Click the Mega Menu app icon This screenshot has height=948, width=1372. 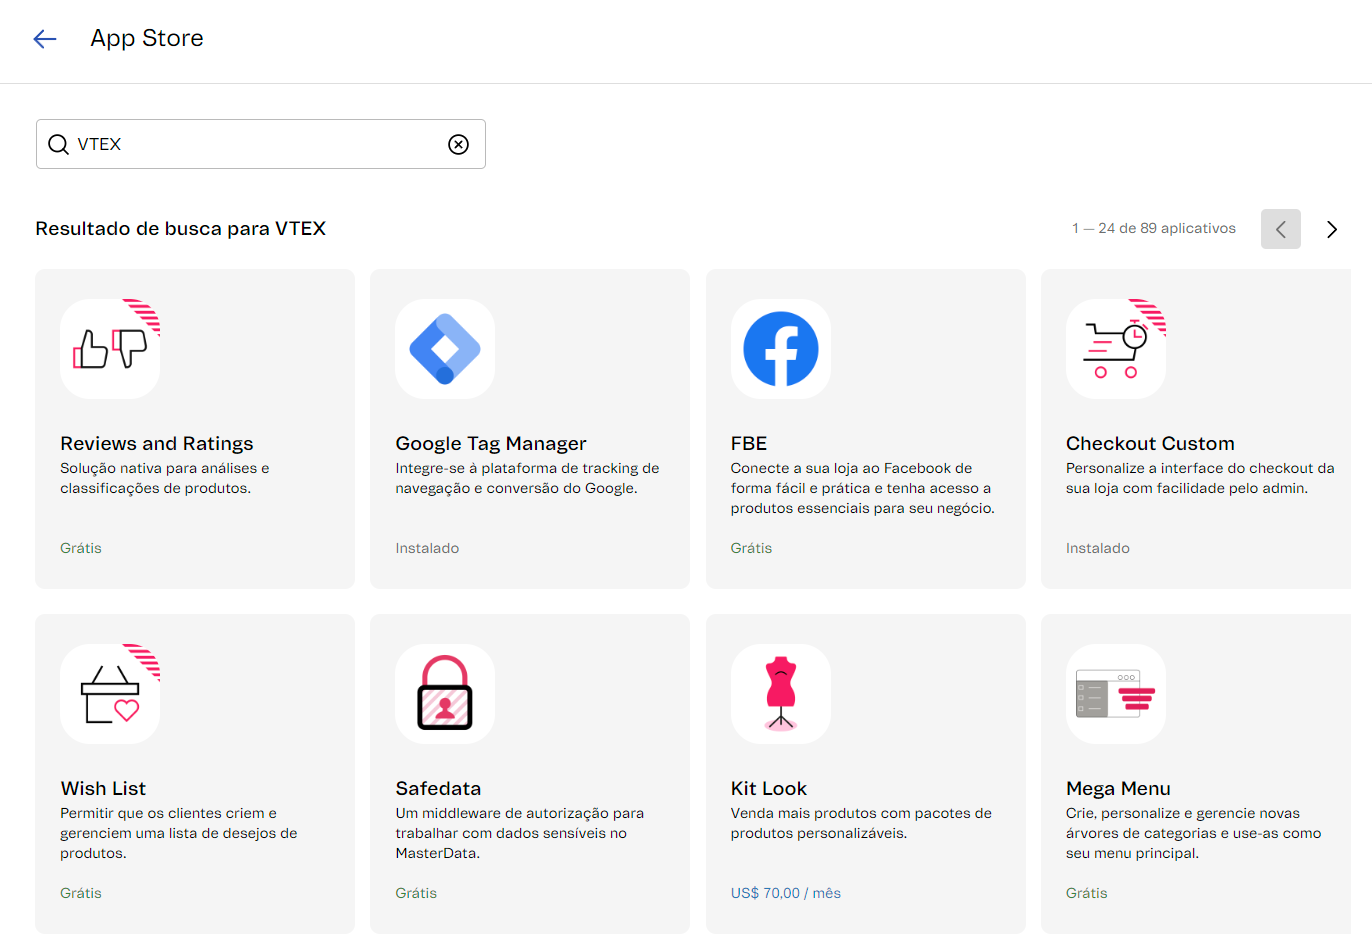[1115, 694]
